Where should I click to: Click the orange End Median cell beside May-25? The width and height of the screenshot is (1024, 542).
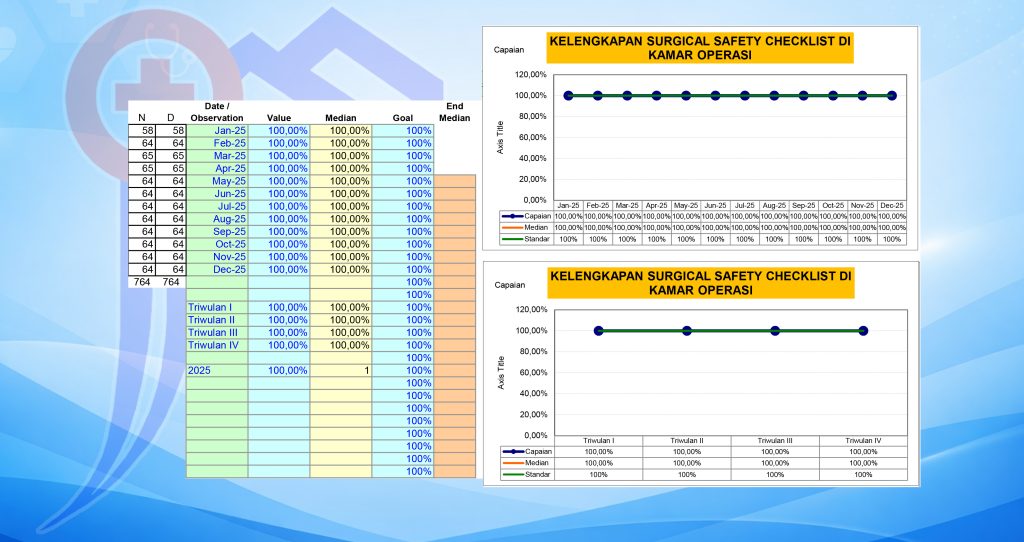coord(454,181)
